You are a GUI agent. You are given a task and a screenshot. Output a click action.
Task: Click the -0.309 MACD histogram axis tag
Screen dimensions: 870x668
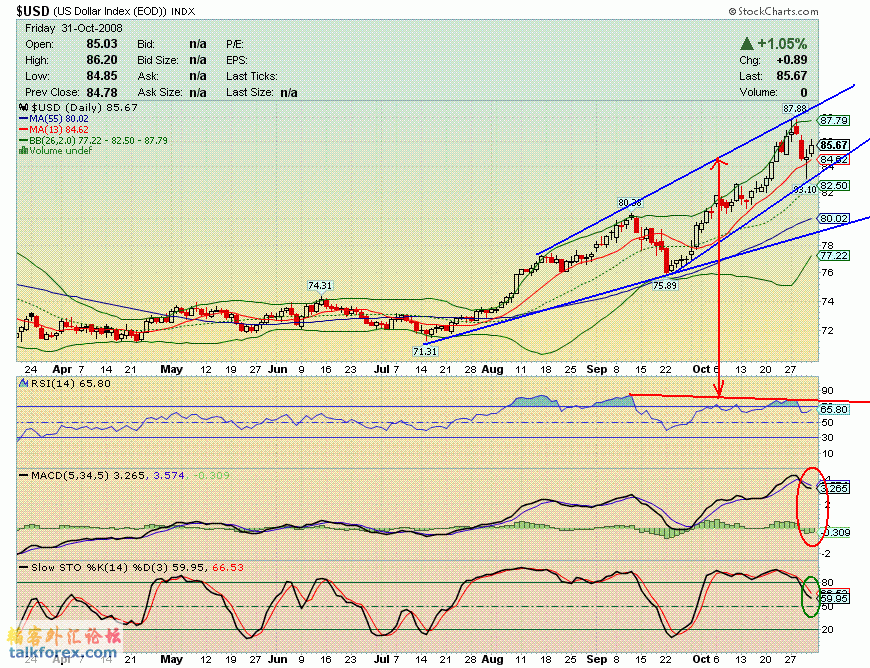(x=834, y=533)
